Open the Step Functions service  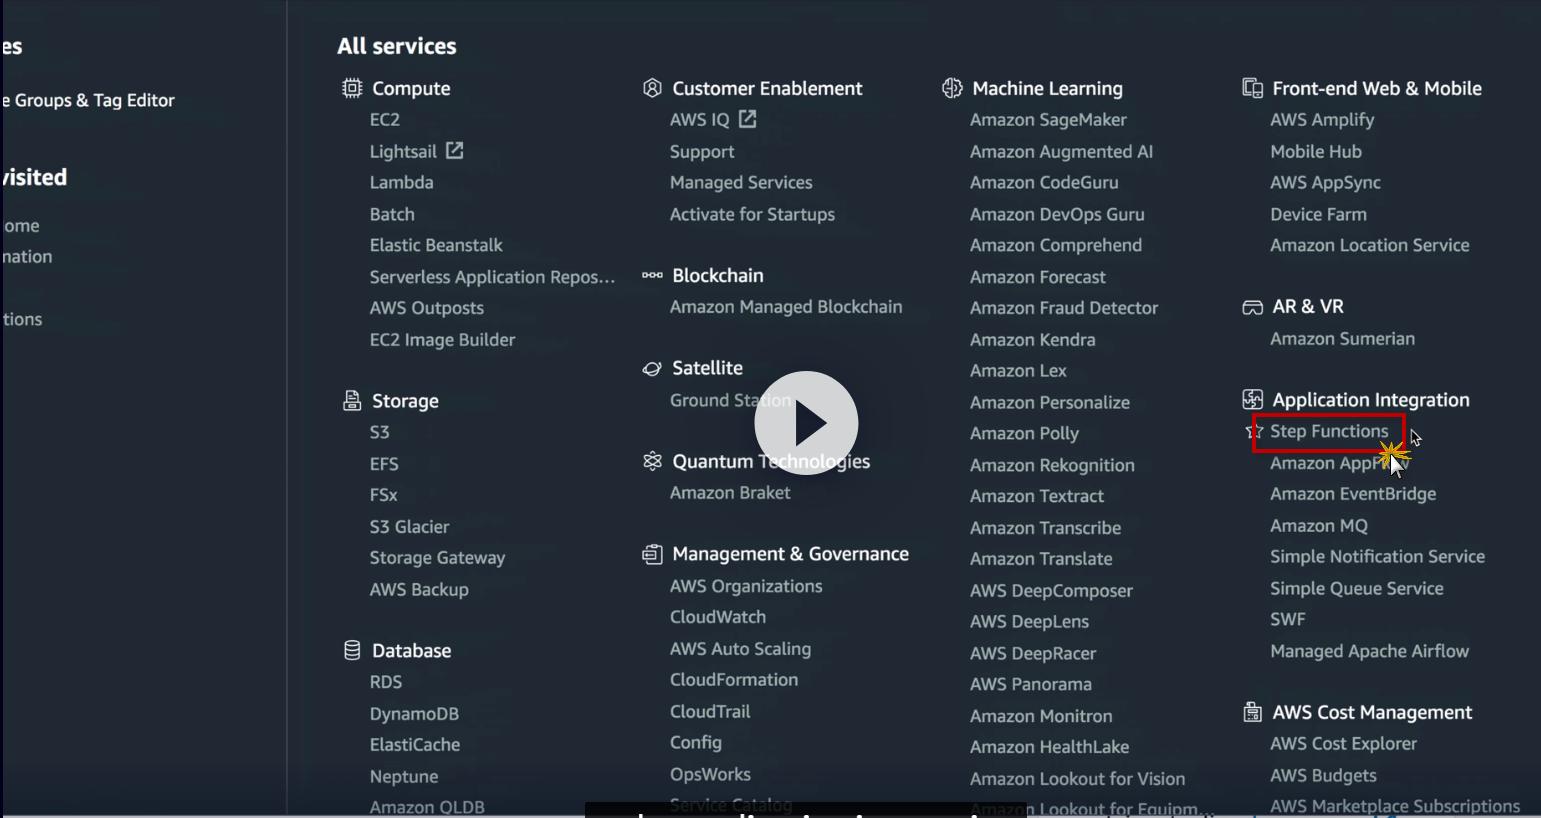1329,432
